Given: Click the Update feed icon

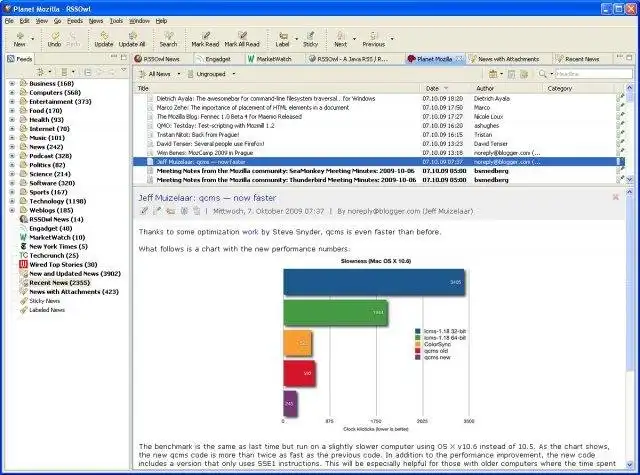Looking at the screenshot, I should [x=104, y=36].
